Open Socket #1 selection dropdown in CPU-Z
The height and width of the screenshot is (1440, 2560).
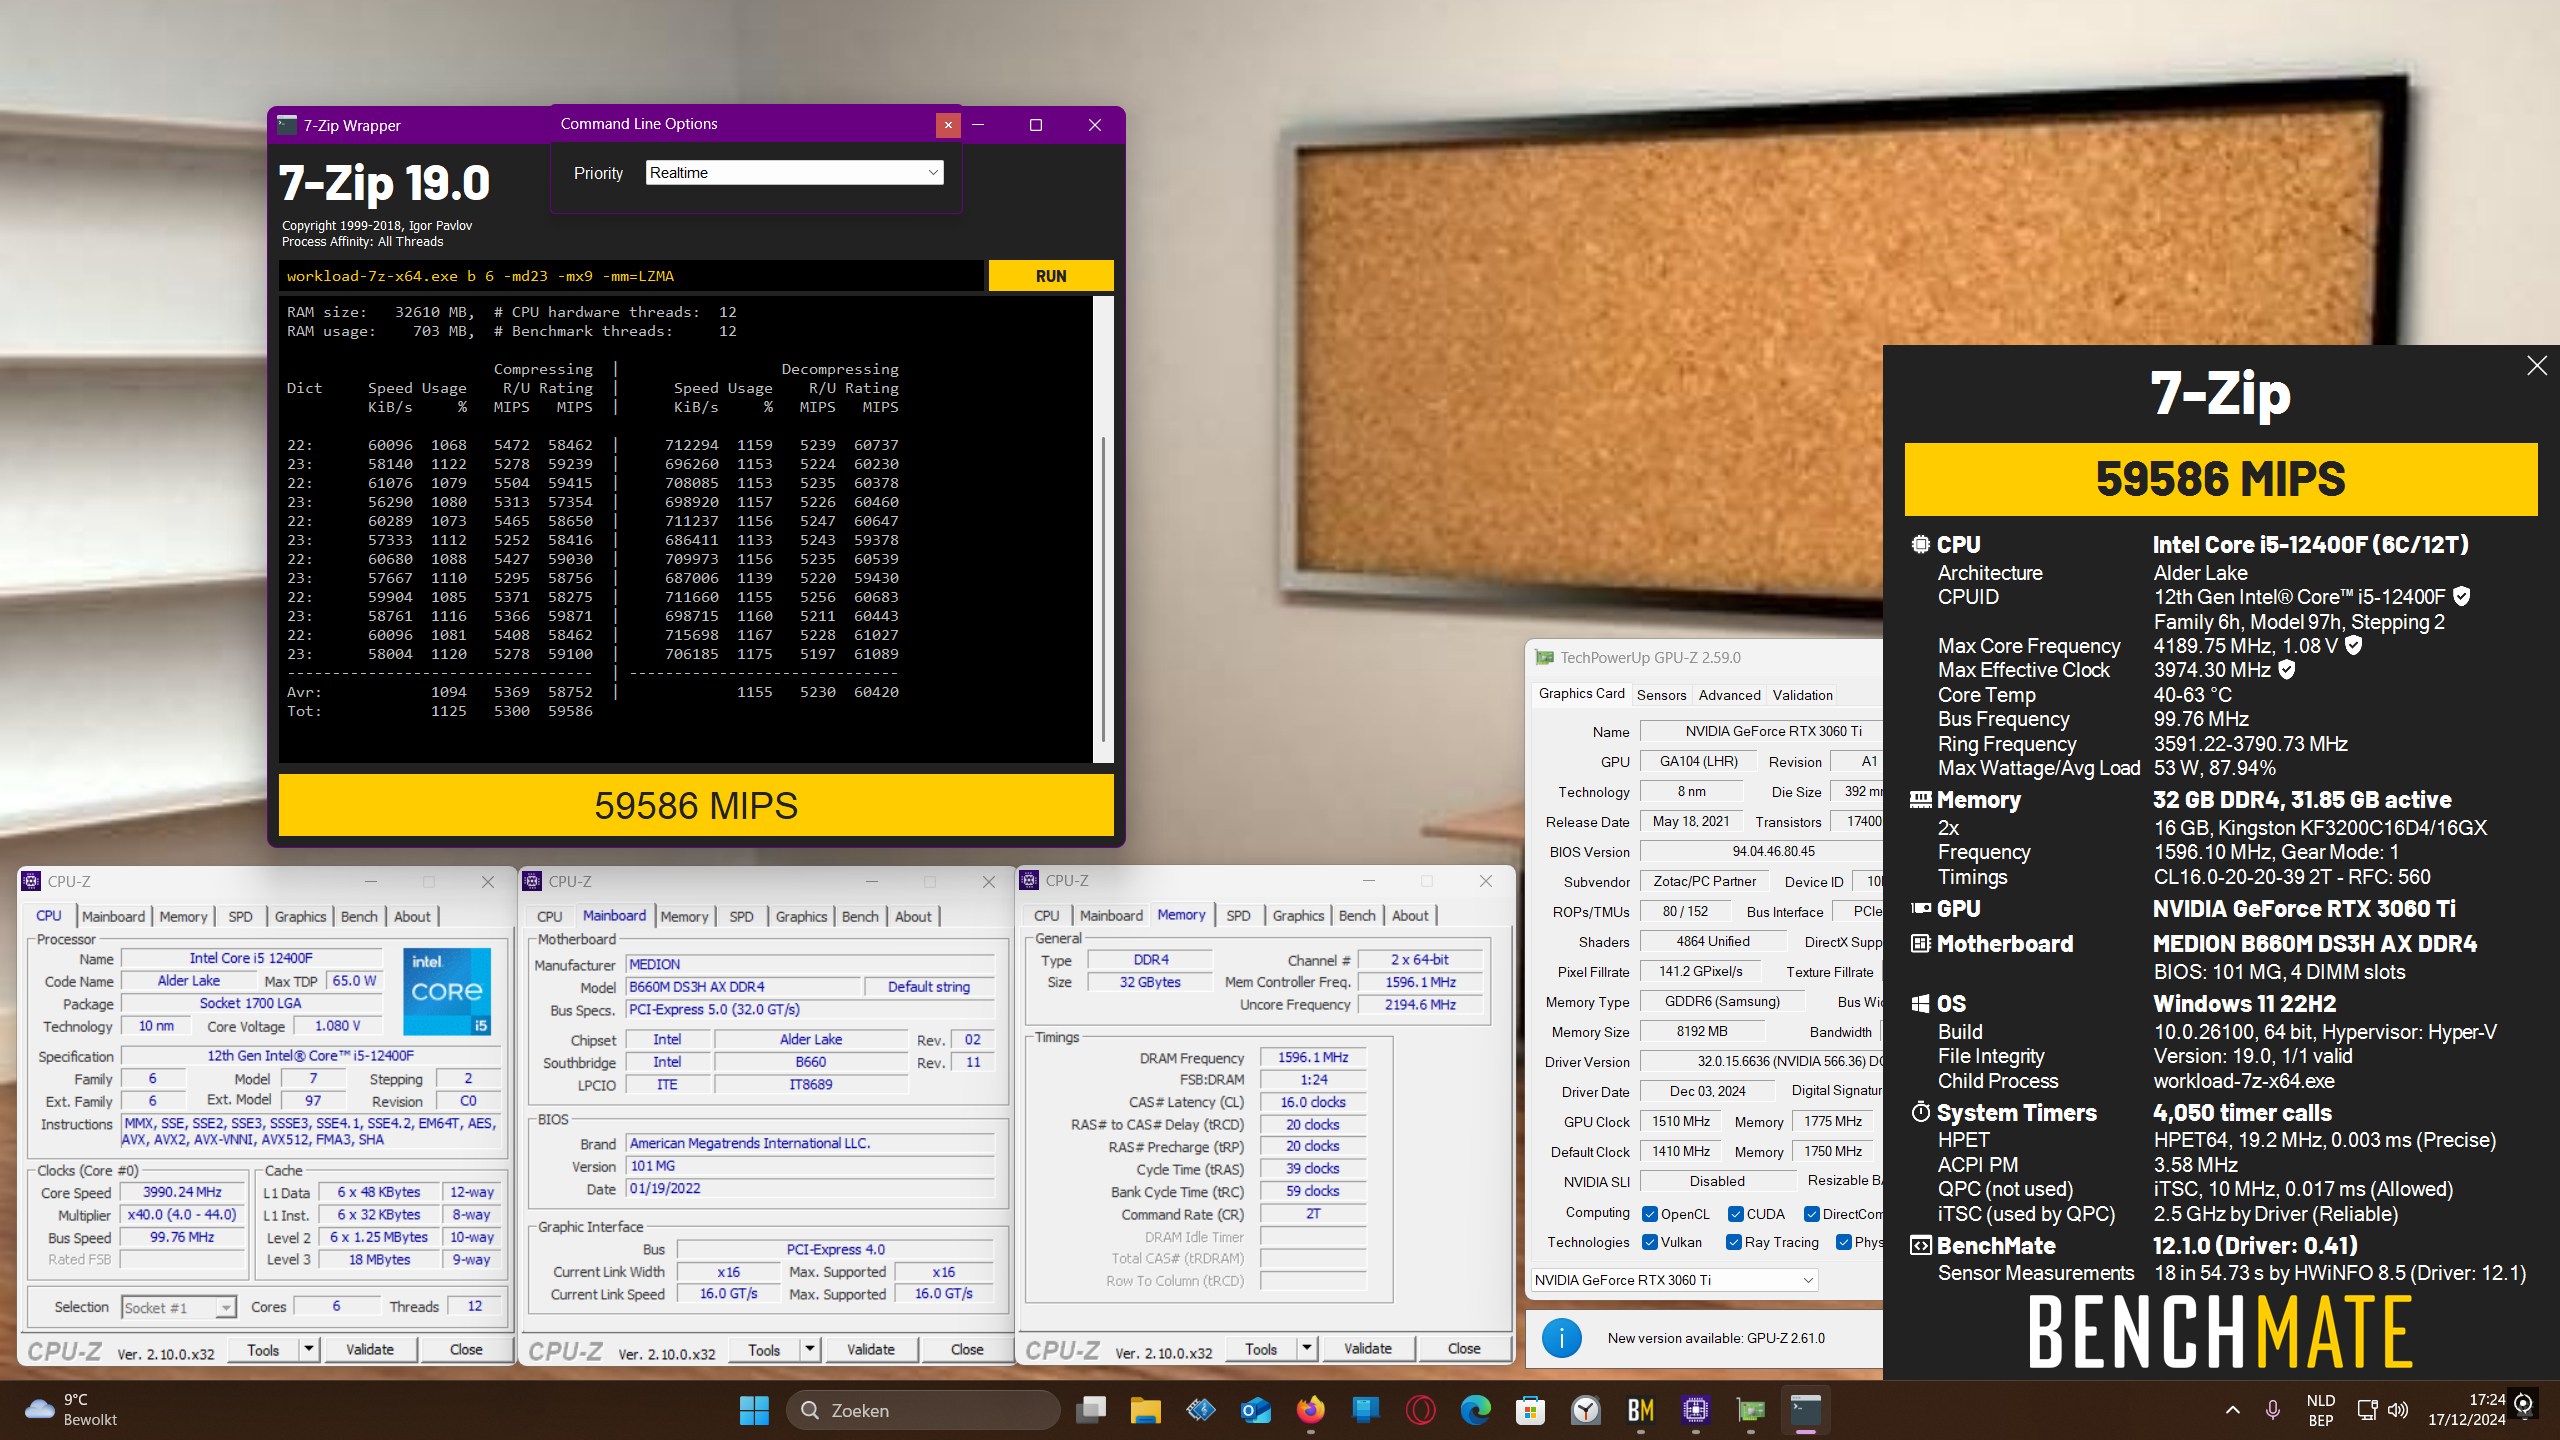click(178, 1307)
